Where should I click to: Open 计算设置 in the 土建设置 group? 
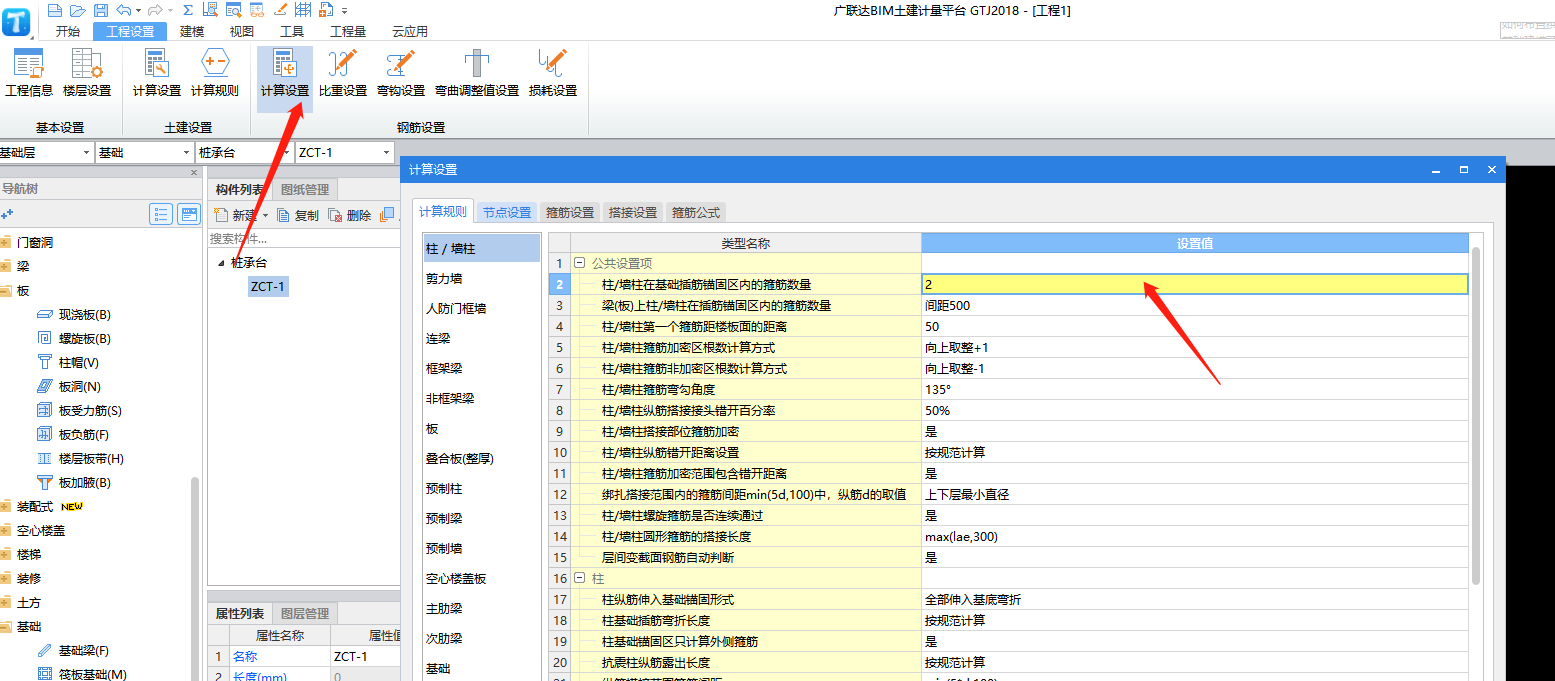pos(157,73)
